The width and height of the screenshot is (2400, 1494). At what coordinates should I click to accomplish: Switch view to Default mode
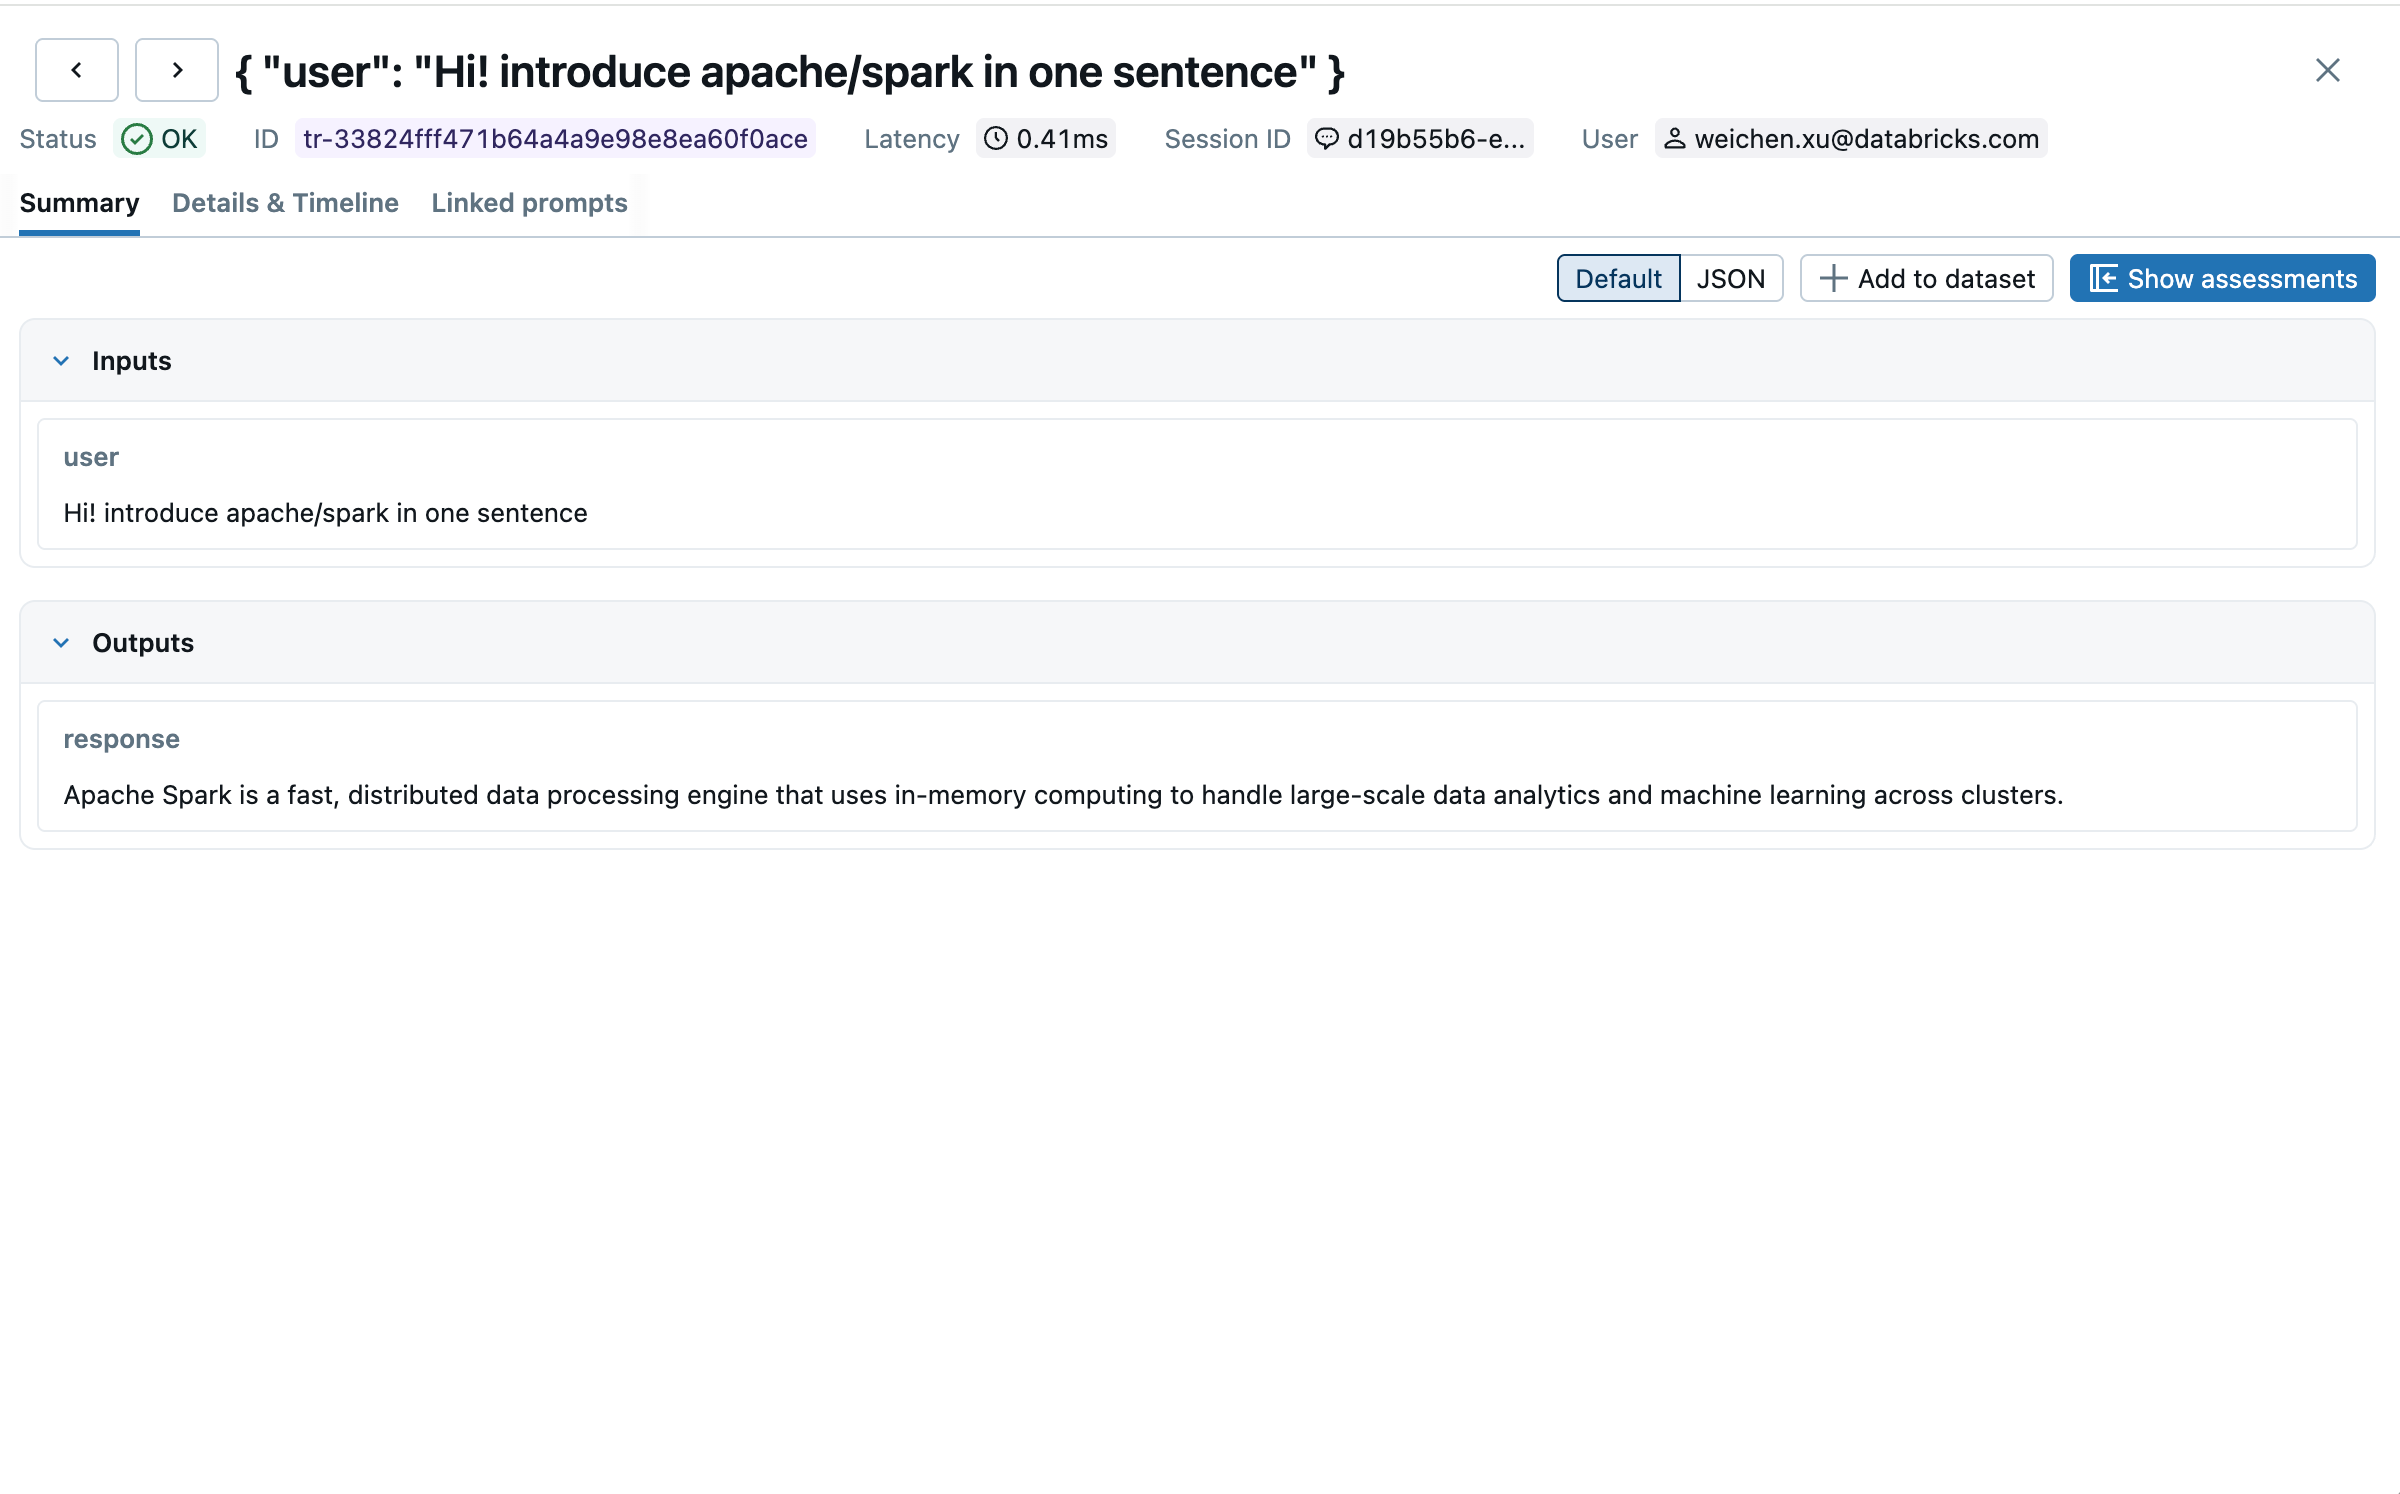coord(1619,278)
